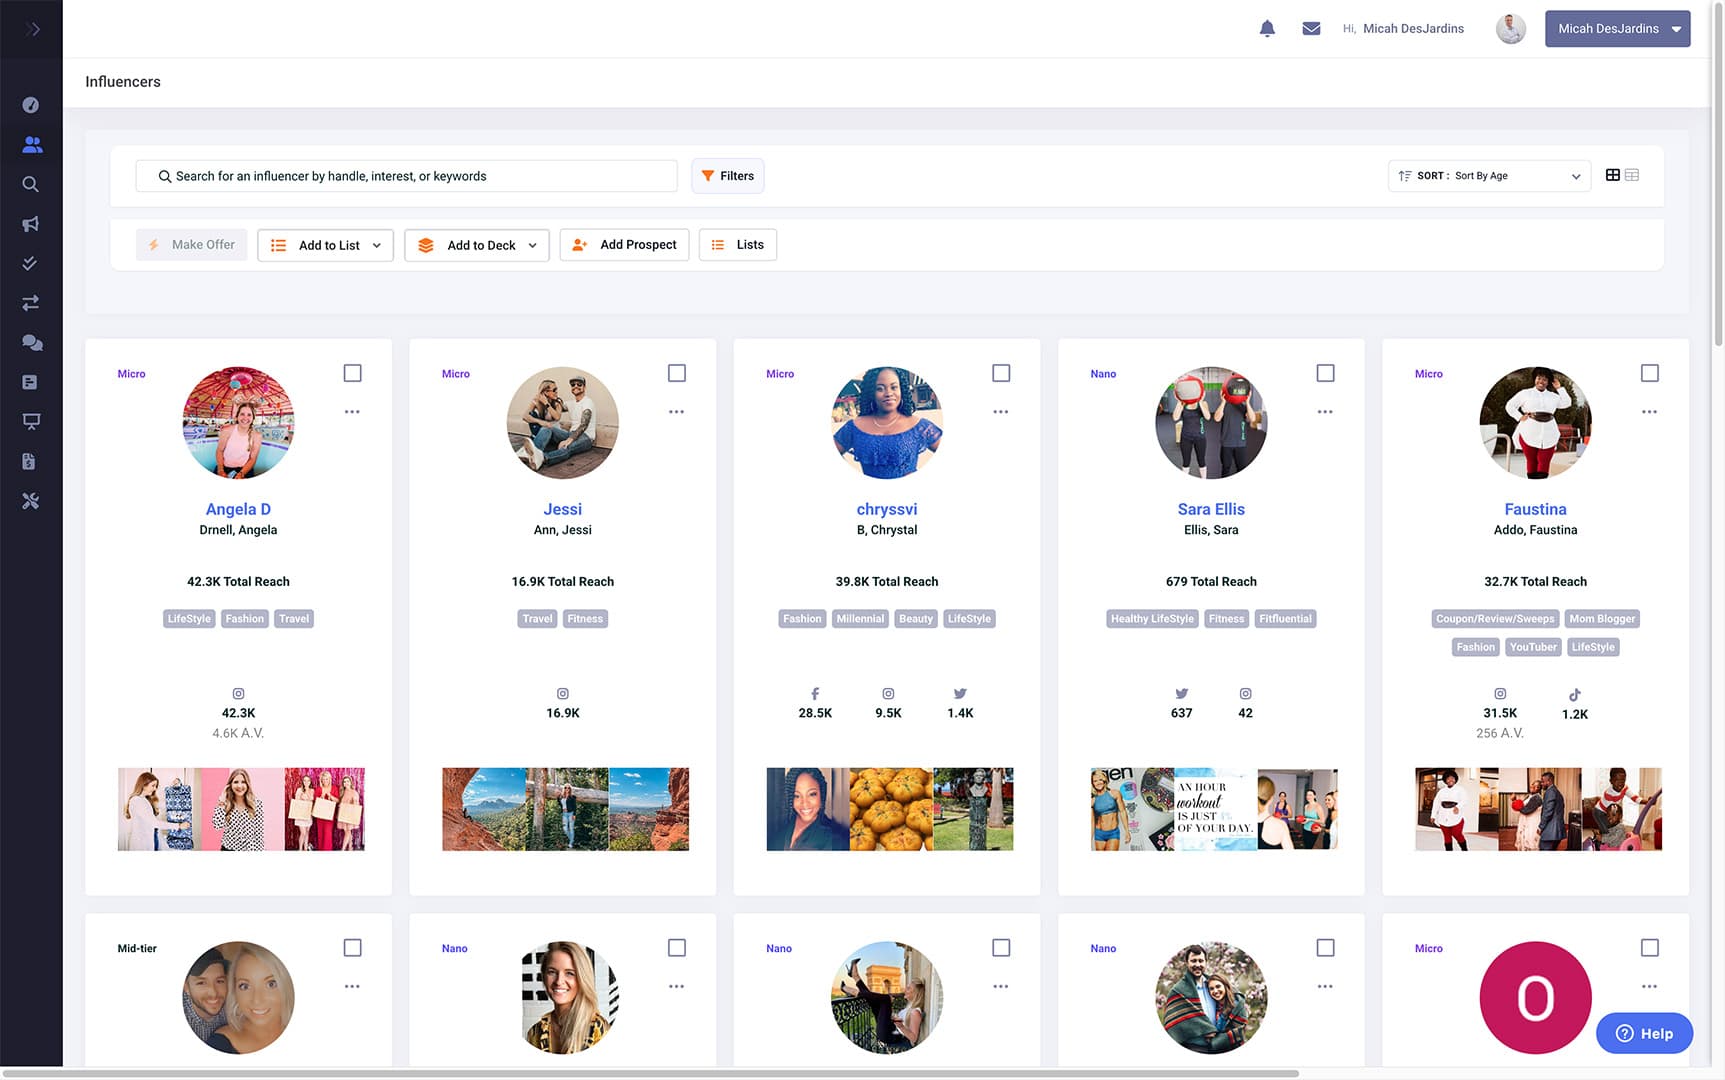Switch to table list view icon

coord(1632,175)
